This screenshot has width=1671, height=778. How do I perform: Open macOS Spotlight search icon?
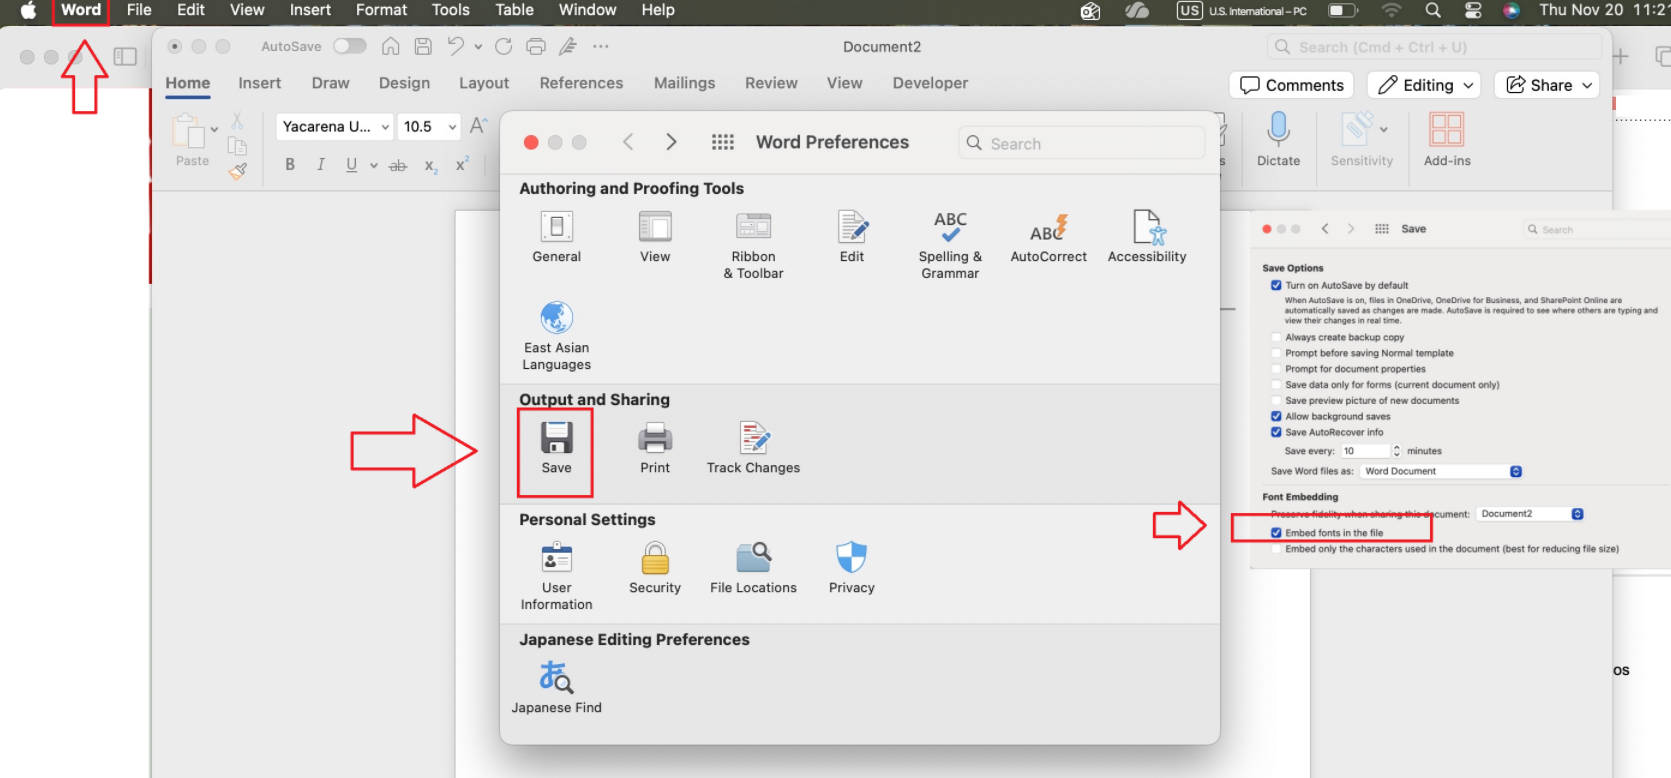click(x=1433, y=10)
